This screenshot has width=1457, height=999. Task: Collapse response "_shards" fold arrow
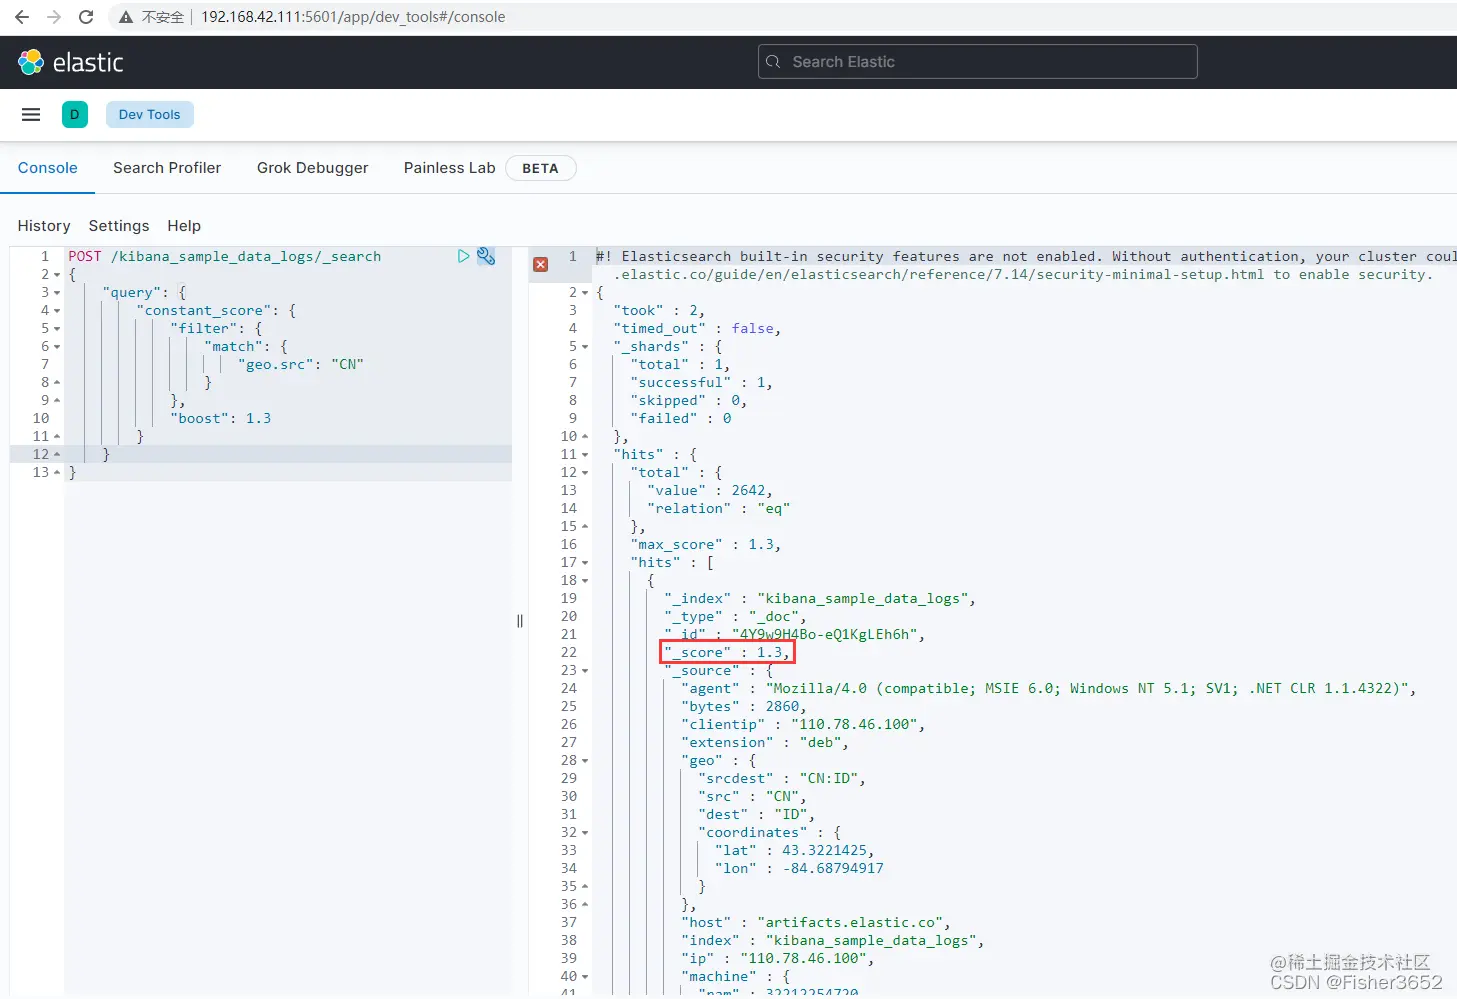point(585,347)
